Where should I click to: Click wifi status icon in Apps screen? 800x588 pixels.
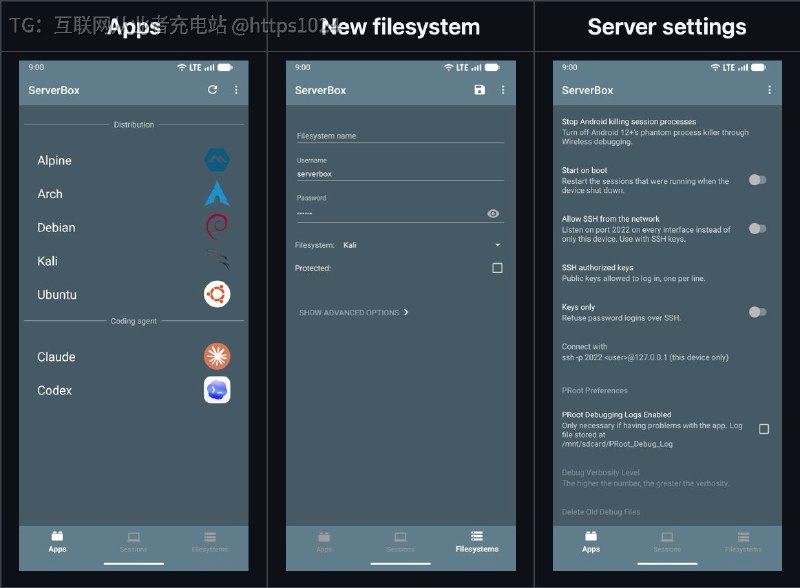tap(182, 67)
